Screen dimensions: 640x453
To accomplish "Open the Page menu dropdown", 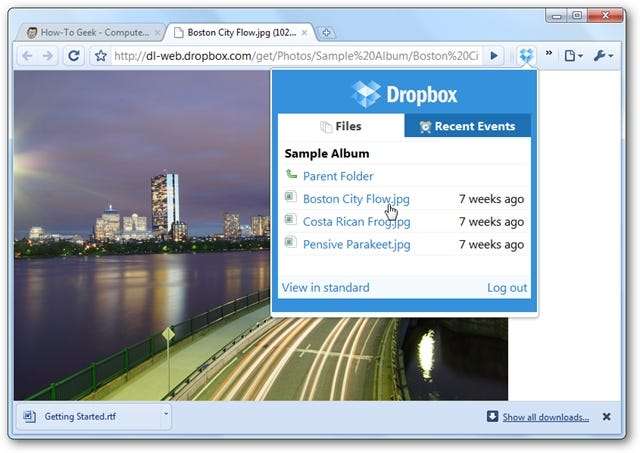I will 573,56.
